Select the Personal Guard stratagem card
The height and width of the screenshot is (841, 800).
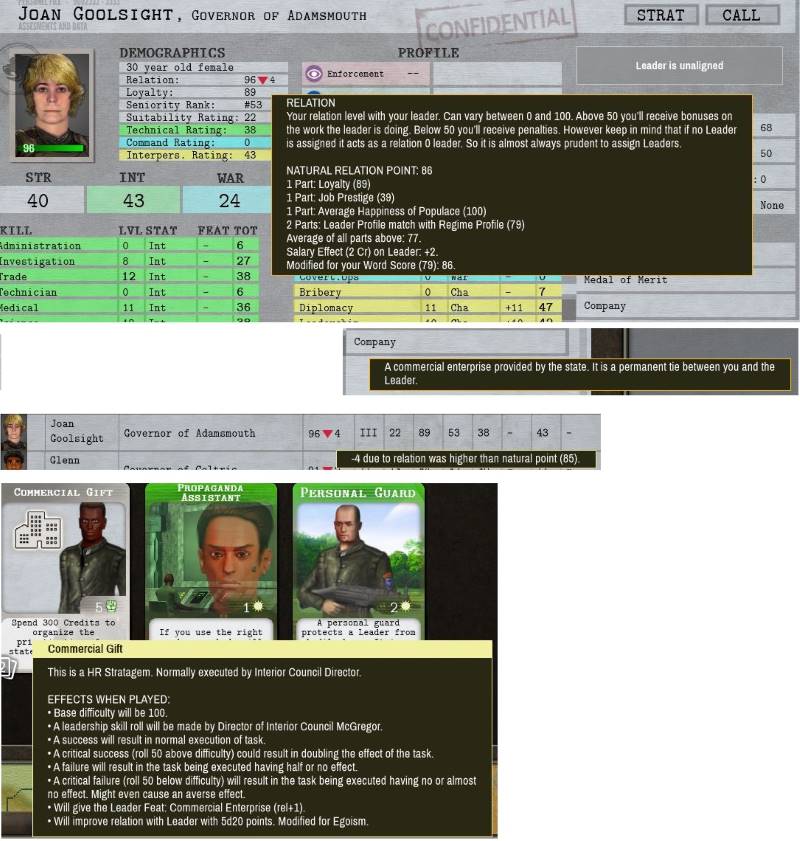click(x=358, y=562)
